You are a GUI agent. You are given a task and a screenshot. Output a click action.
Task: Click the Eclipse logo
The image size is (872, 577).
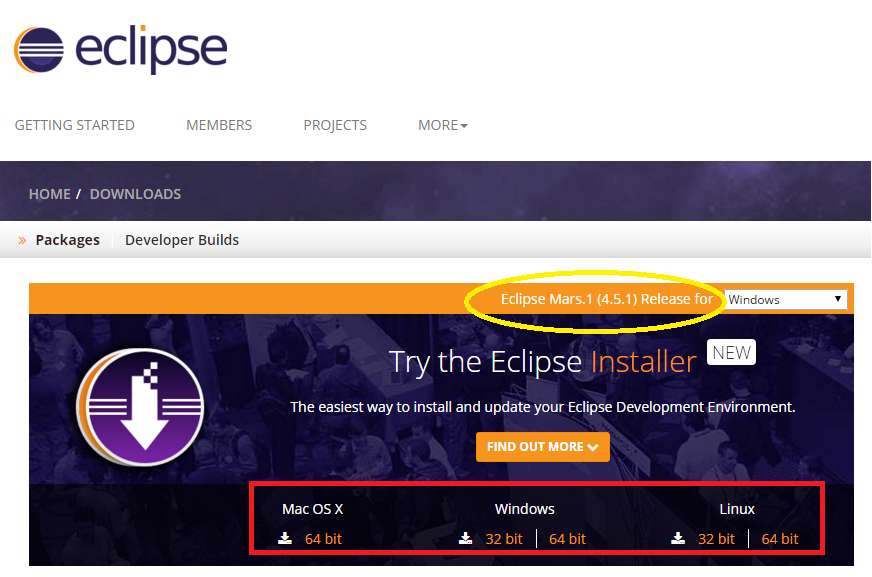(121, 49)
